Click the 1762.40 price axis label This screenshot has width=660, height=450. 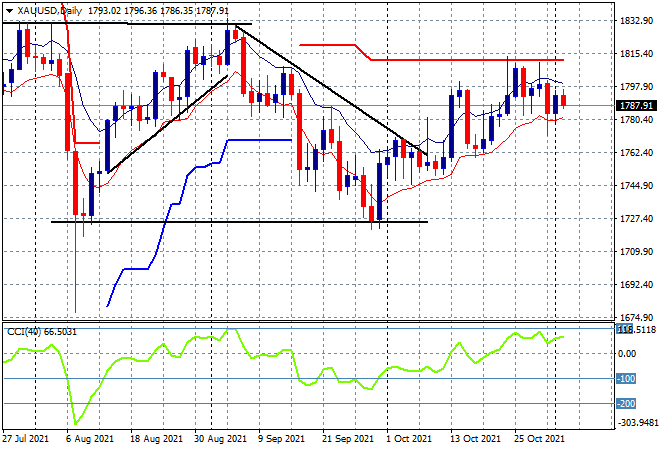636,152
